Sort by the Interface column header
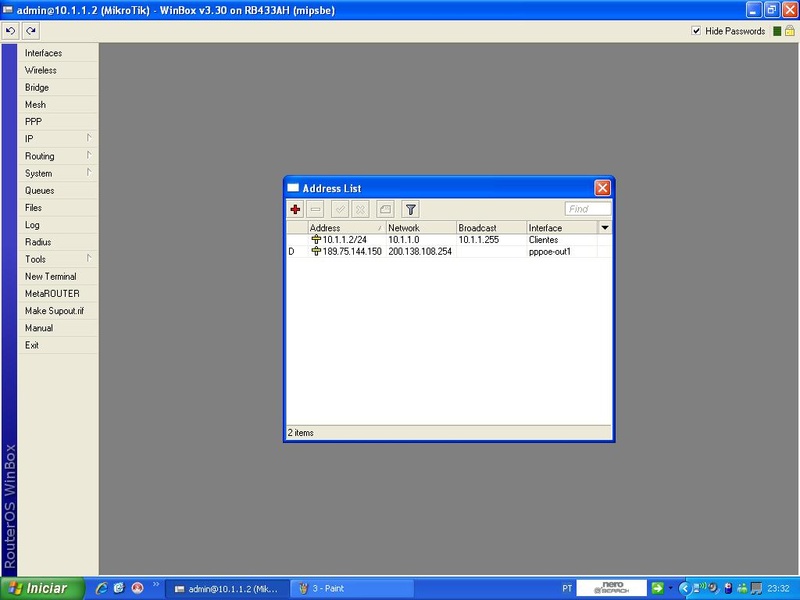The width and height of the screenshot is (800, 600). [x=562, y=228]
